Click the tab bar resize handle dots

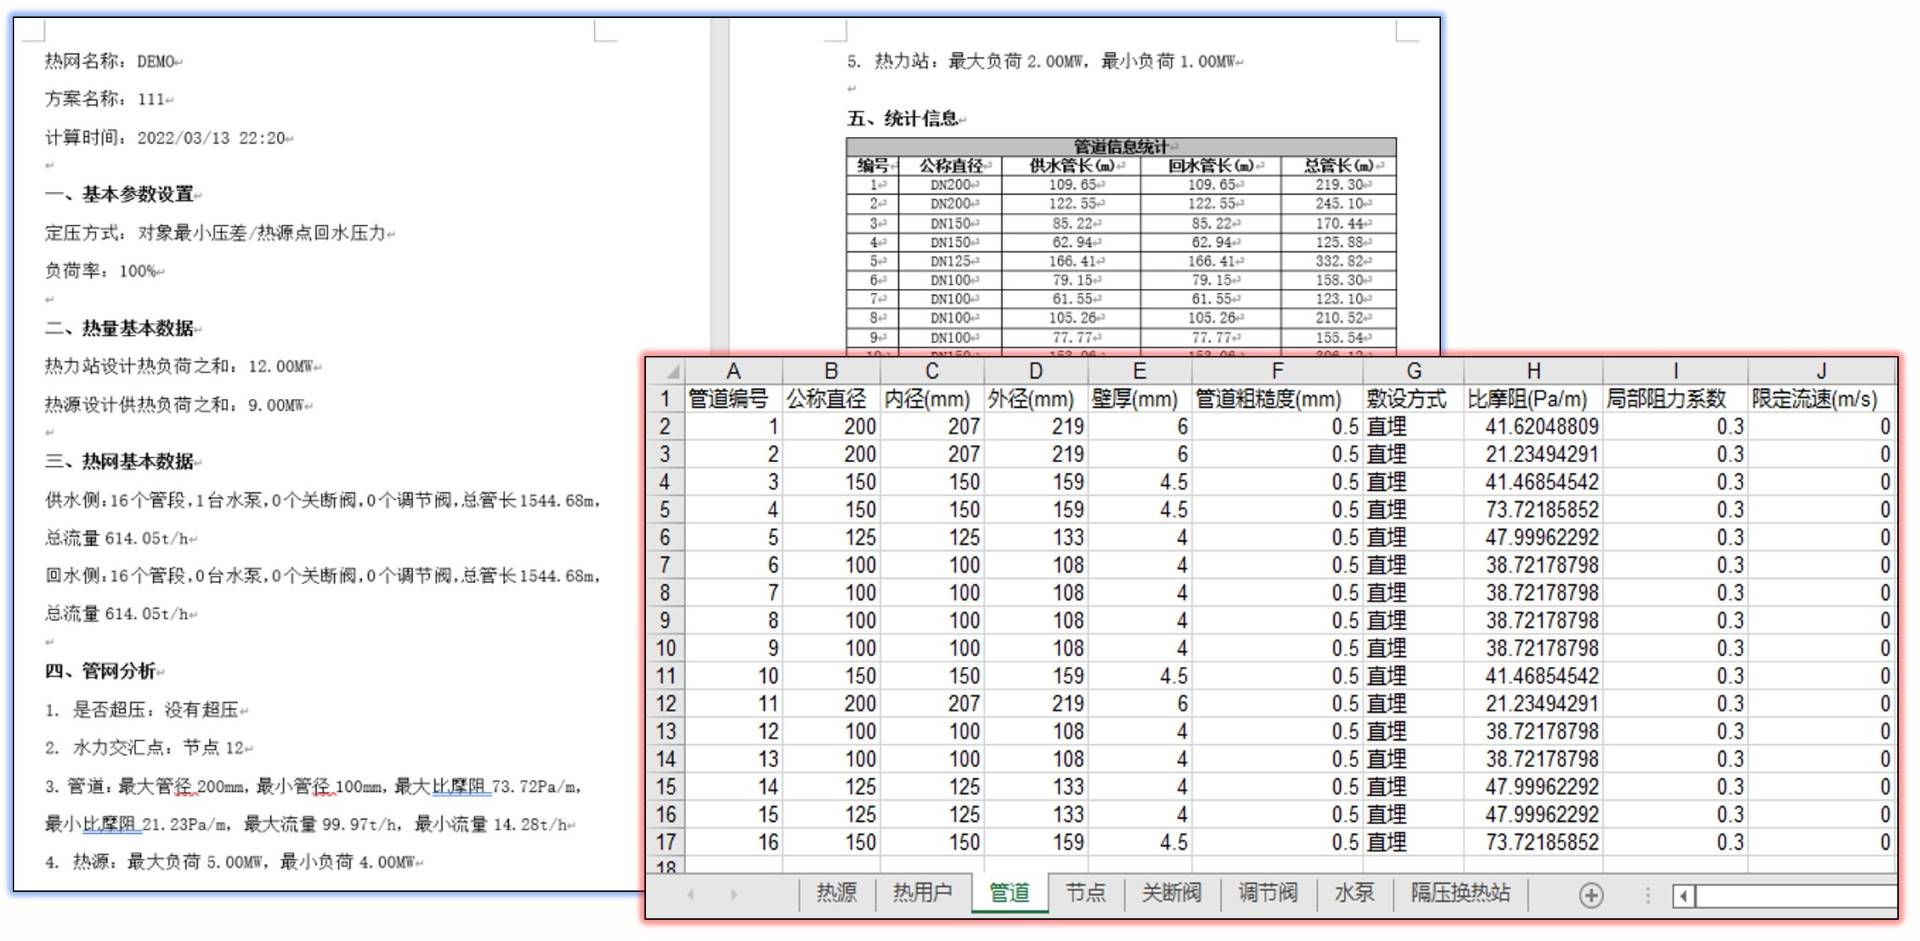pos(1648,895)
